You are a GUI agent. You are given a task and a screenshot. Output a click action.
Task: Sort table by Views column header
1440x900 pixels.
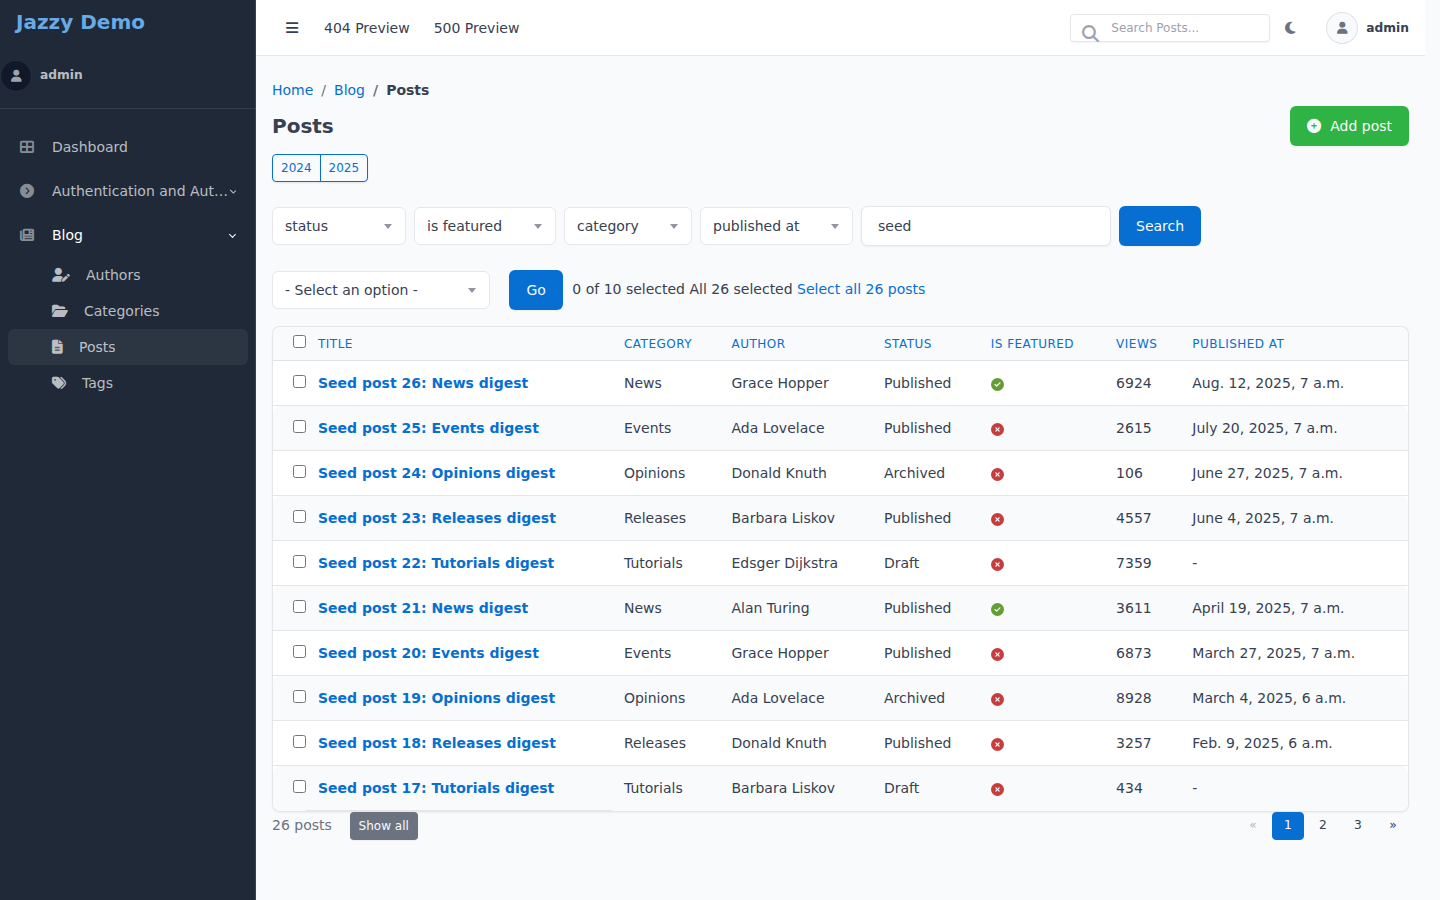1136,344
